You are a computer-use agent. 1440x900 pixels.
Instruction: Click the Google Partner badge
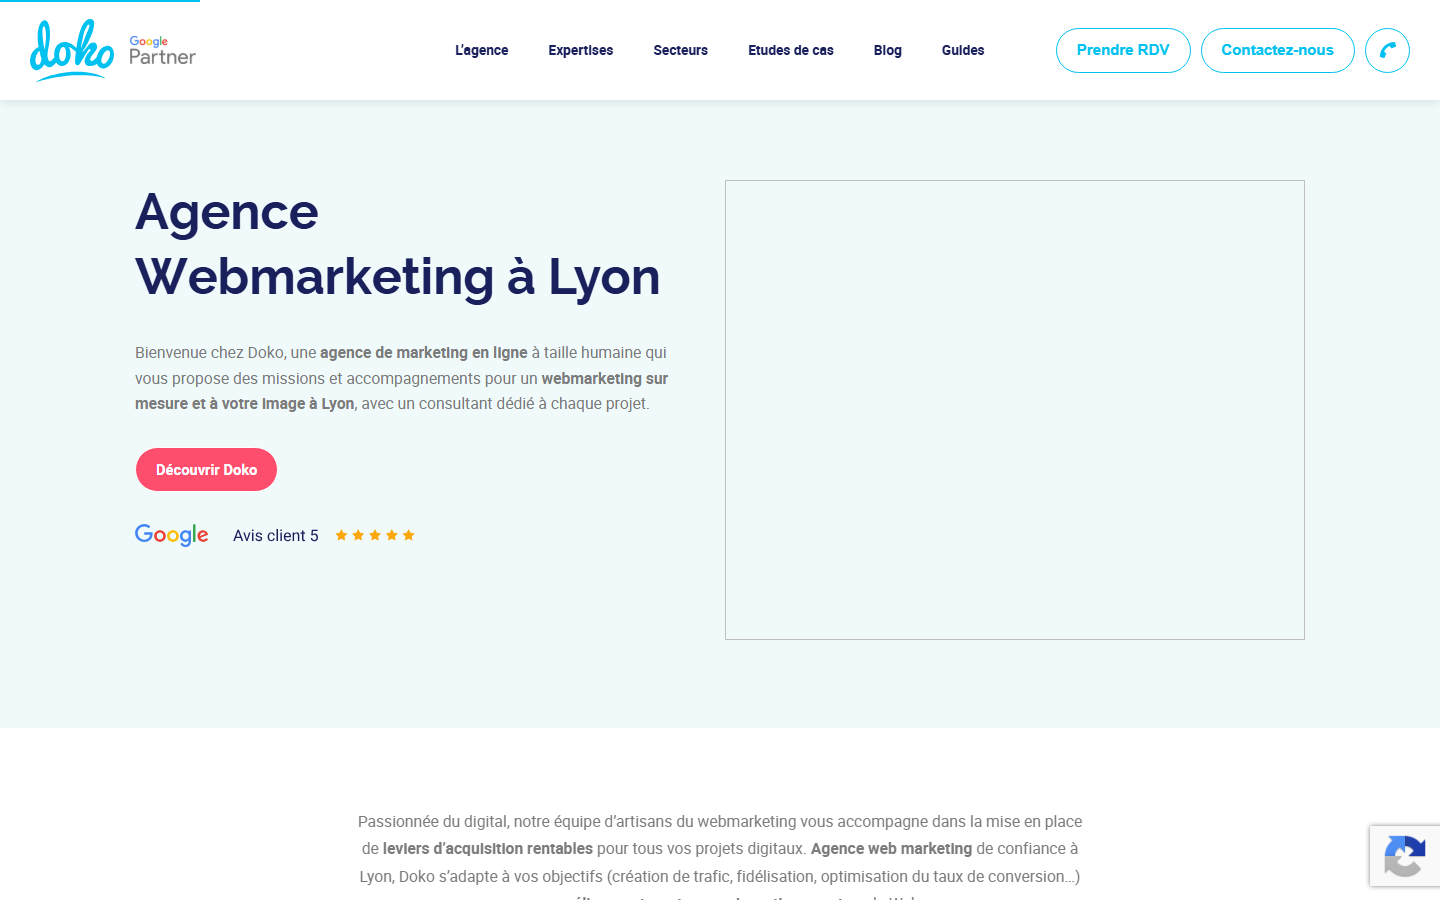coord(162,51)
